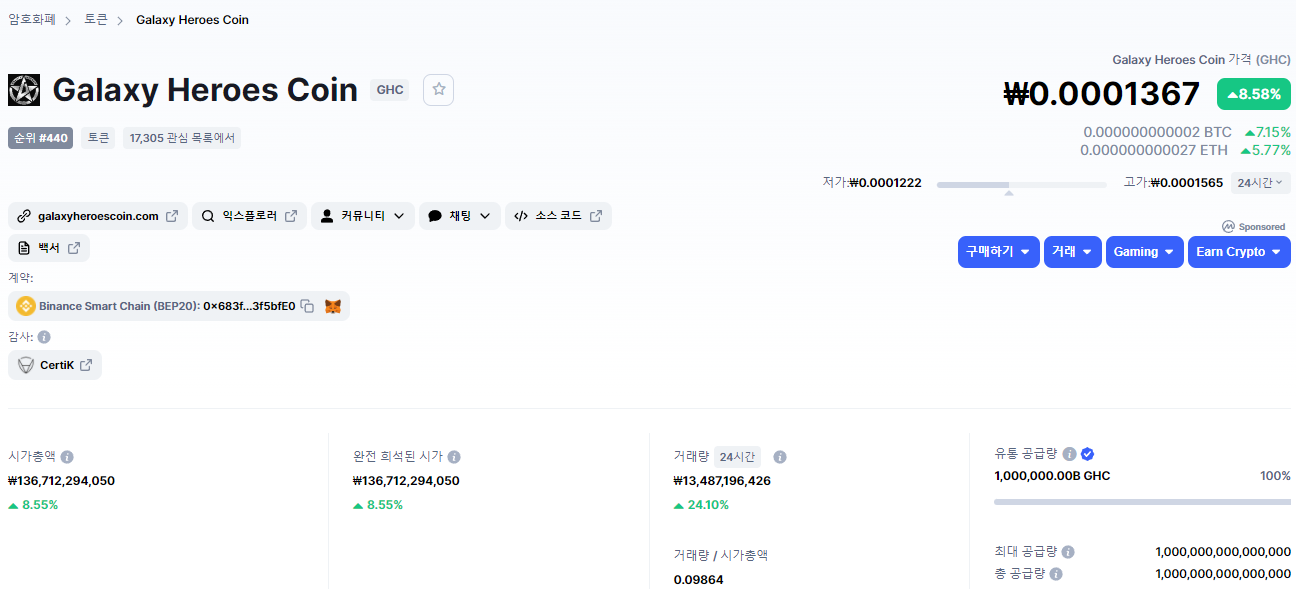
Task: Open the 구매하기 dropdown button
Action: click(998, 252)
